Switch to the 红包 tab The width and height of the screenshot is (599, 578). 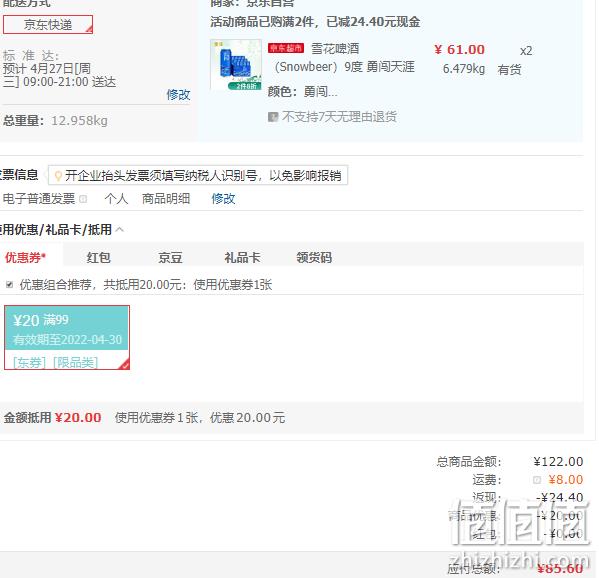coord(98,257)
